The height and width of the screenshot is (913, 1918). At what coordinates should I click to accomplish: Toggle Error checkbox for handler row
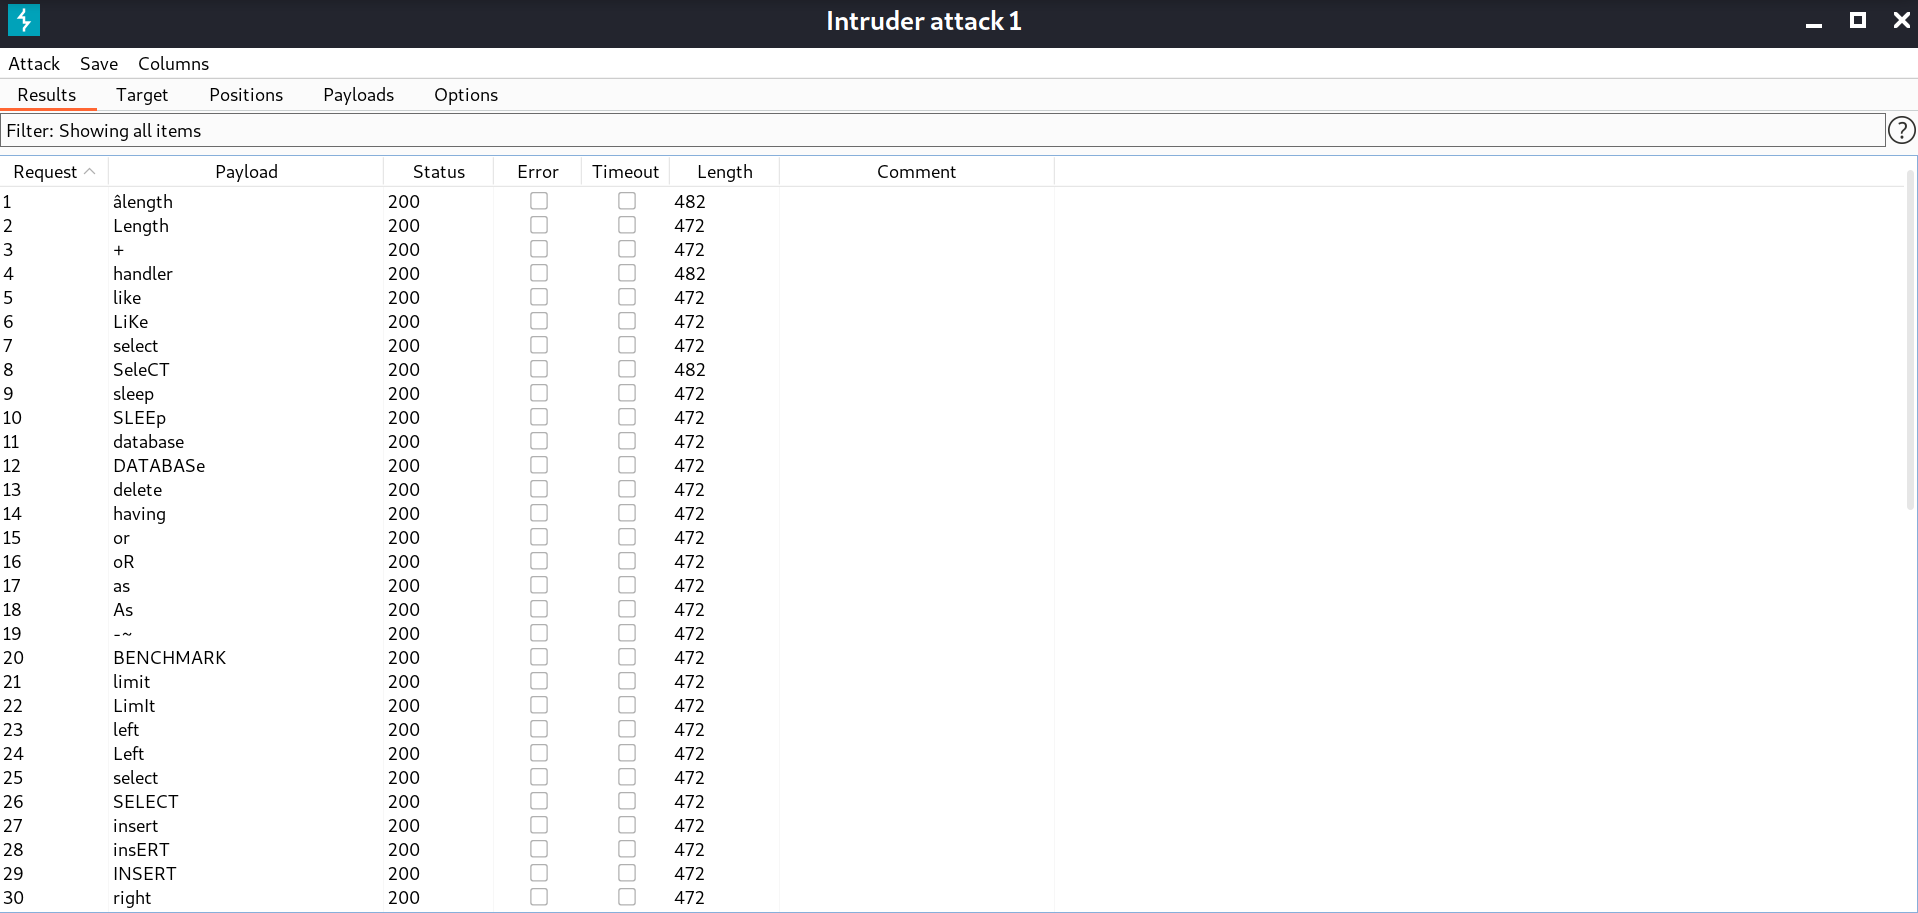[x=539, y=273]
